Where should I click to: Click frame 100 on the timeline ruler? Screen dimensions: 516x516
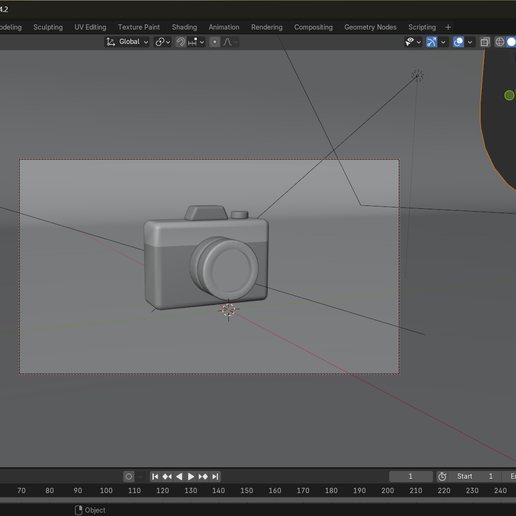pyautogui.click(x=106, y=491)
